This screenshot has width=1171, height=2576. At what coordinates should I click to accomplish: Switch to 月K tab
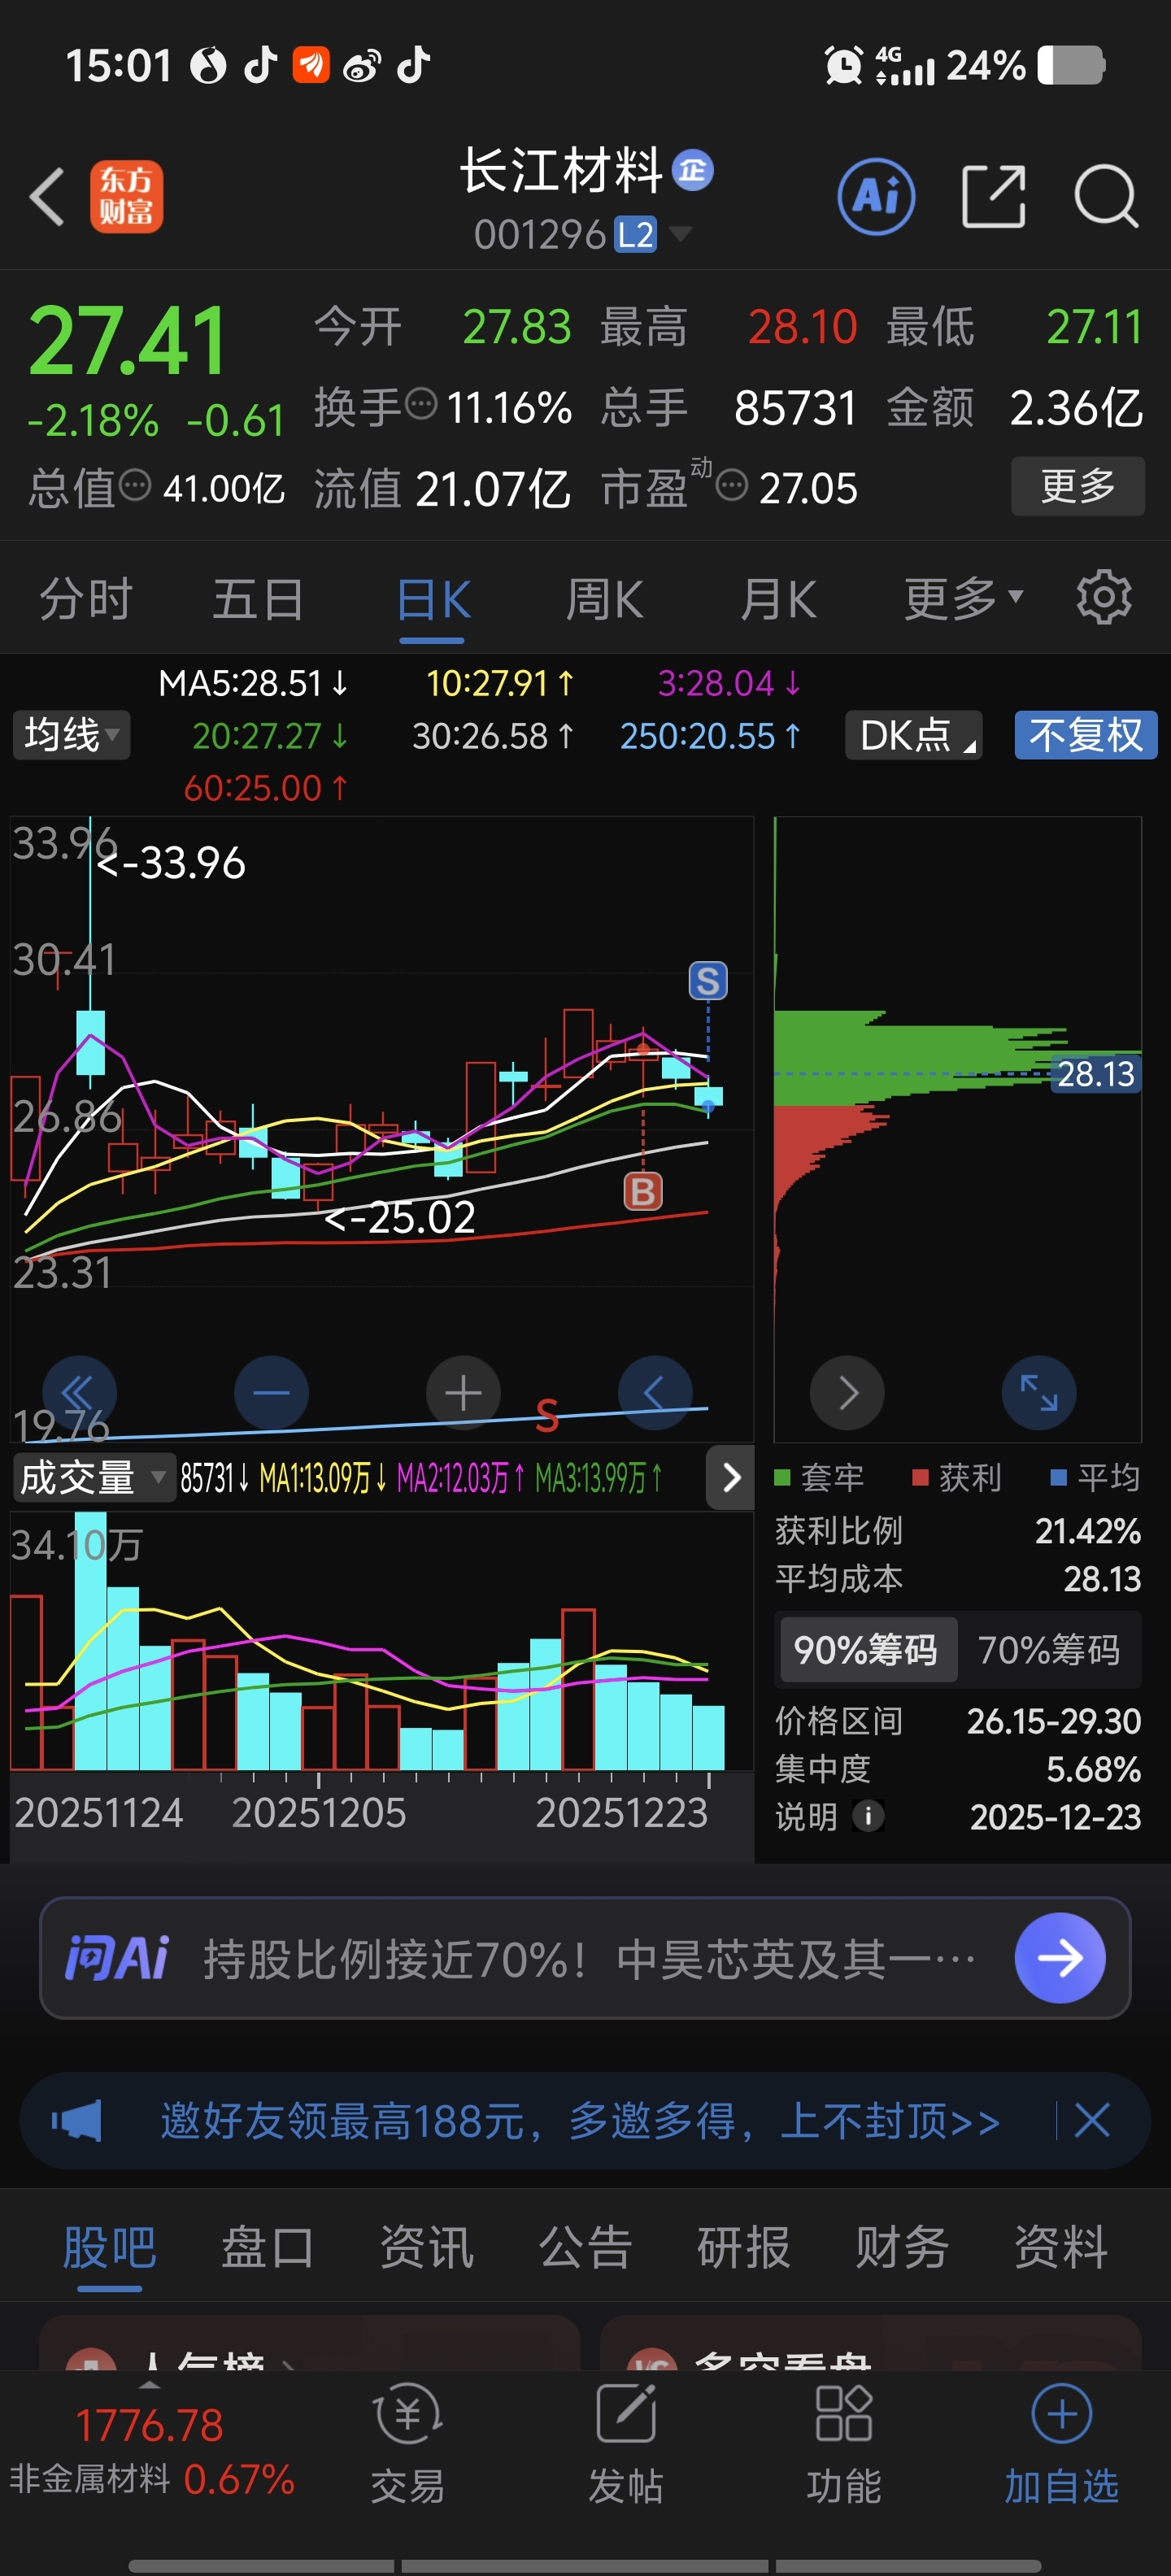point(778,598)
